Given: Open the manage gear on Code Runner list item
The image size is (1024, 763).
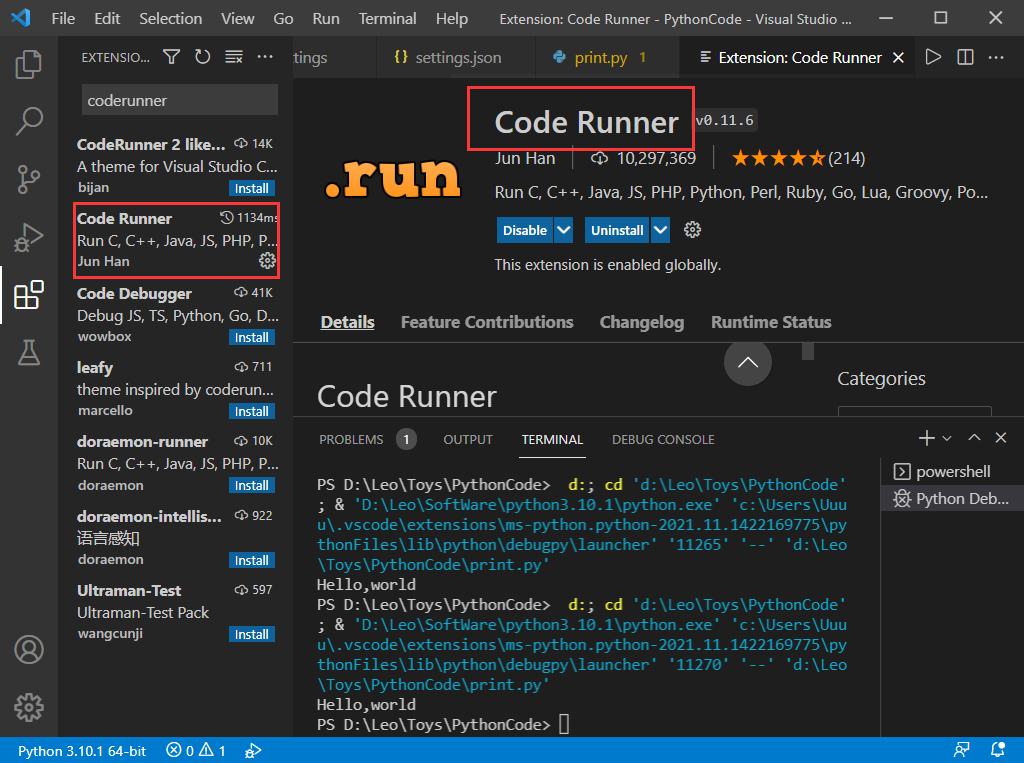Looking at the screenshot, I should point(266,260).
